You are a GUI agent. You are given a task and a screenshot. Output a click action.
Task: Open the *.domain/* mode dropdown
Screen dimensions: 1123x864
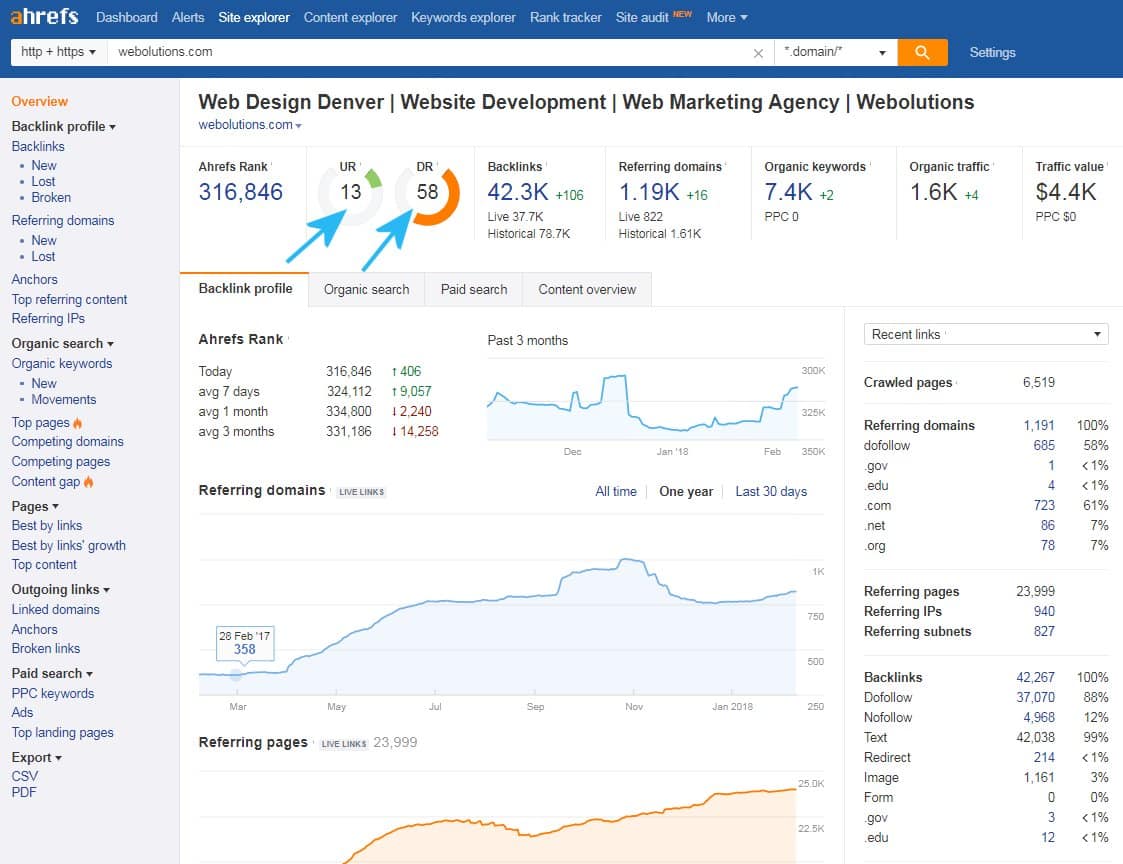[835, 52]
